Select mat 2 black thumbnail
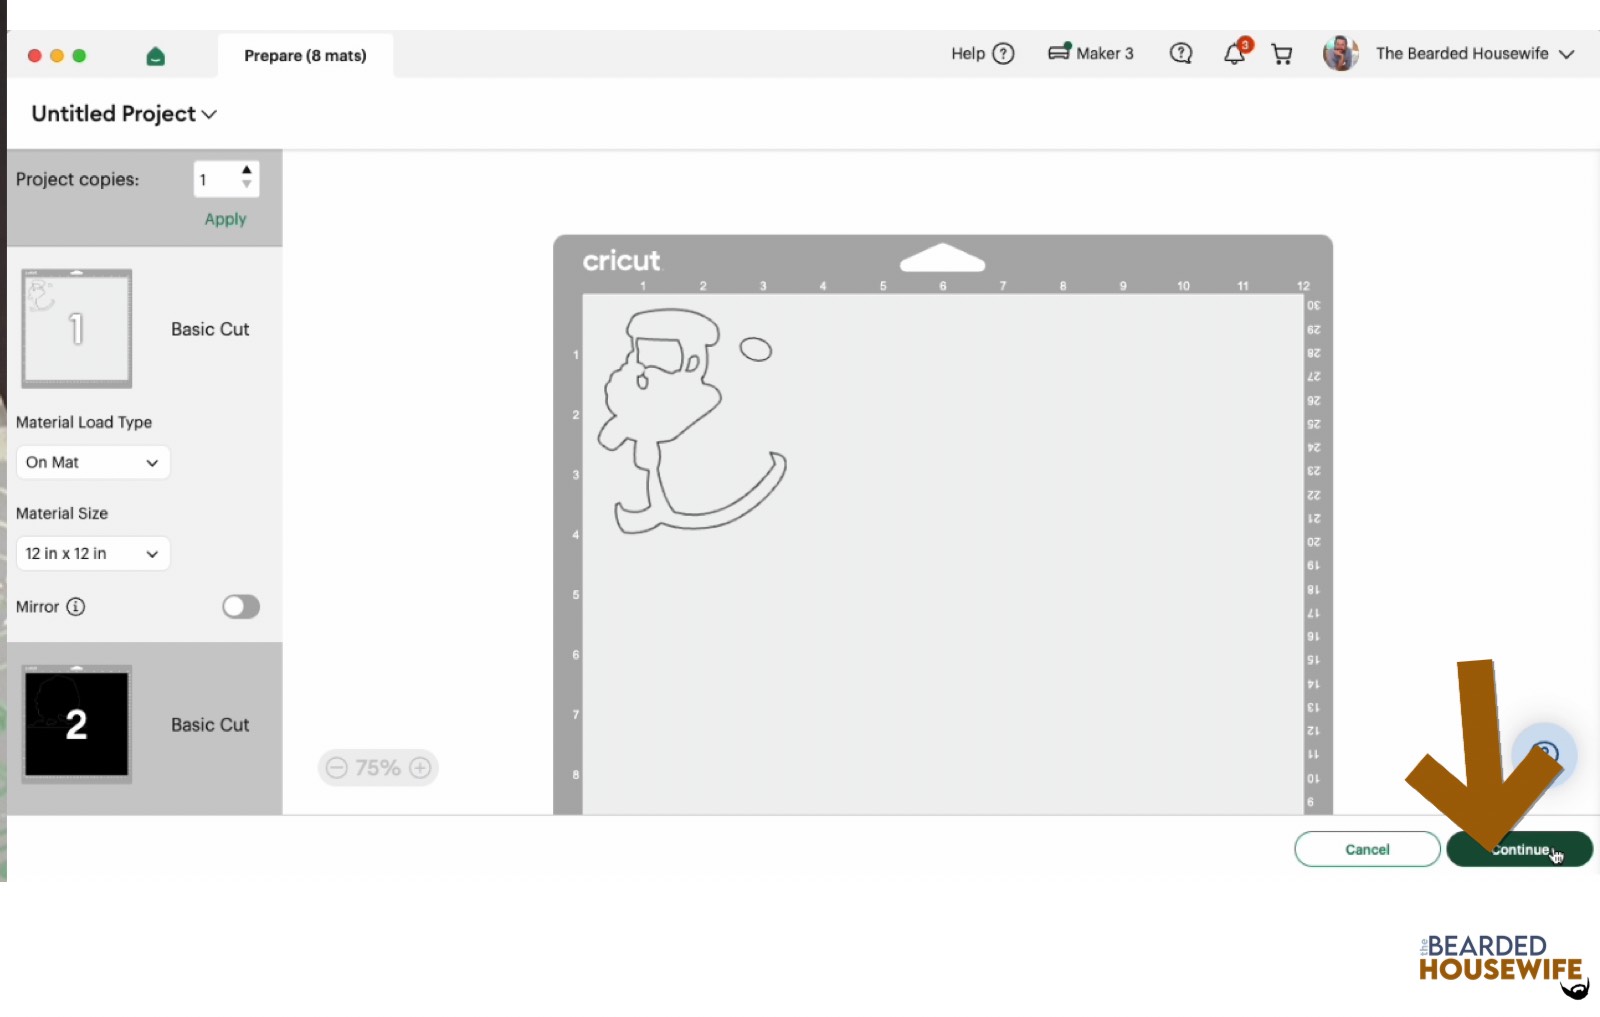 (x=77, y=724)
